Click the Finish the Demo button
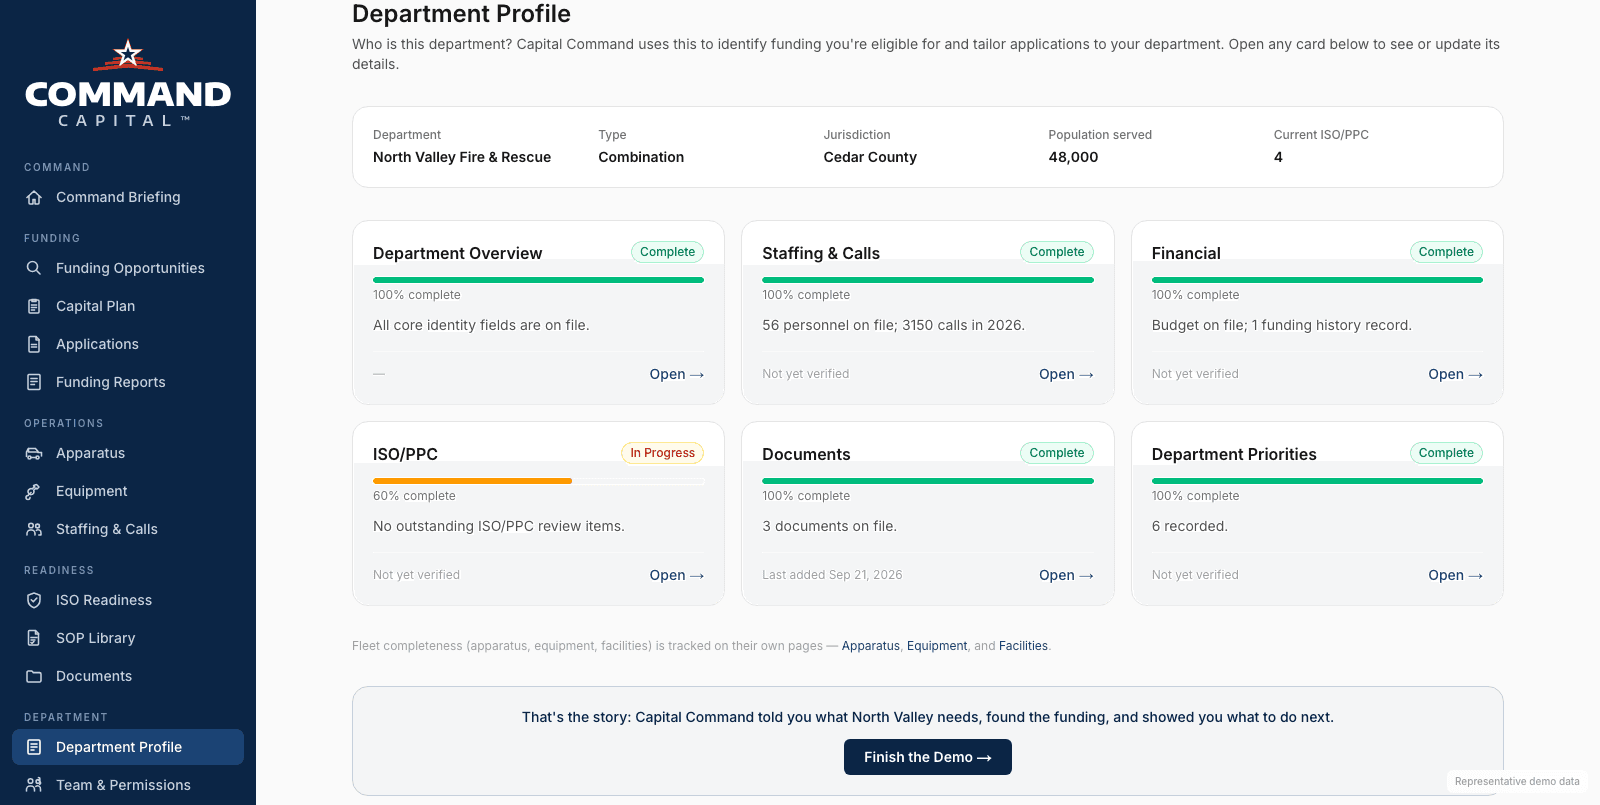 [x=928, y=757]
